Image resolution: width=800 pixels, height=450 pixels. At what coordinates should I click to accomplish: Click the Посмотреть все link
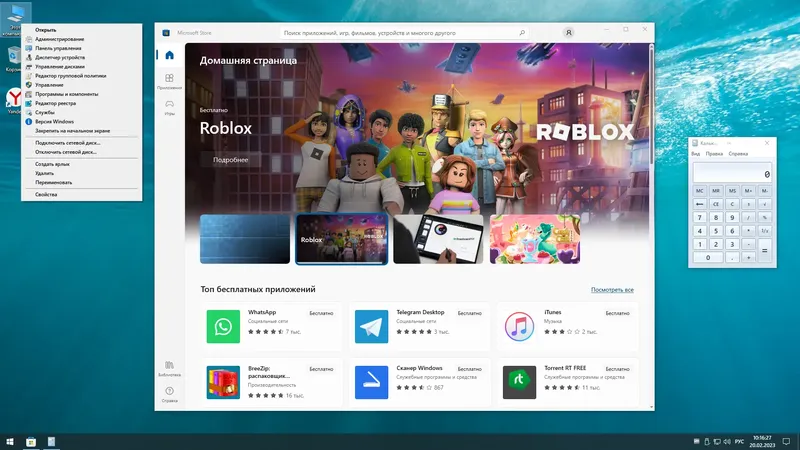pyautogui.click(x=612, y=290)
